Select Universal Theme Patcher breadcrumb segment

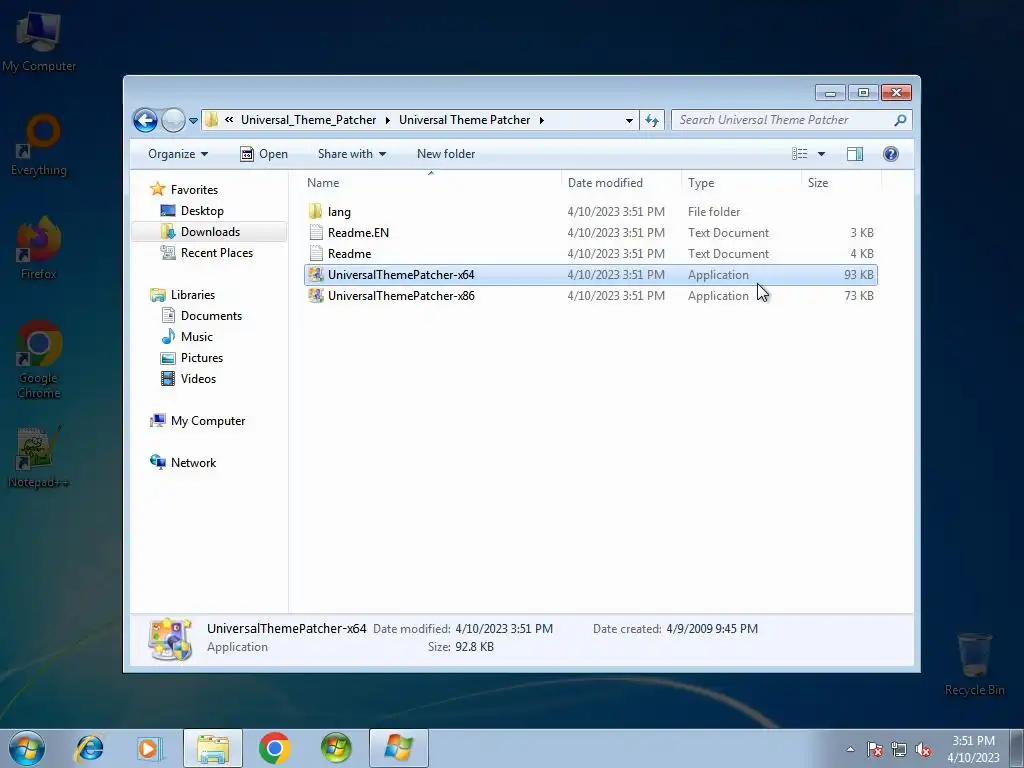coord(464,120)
